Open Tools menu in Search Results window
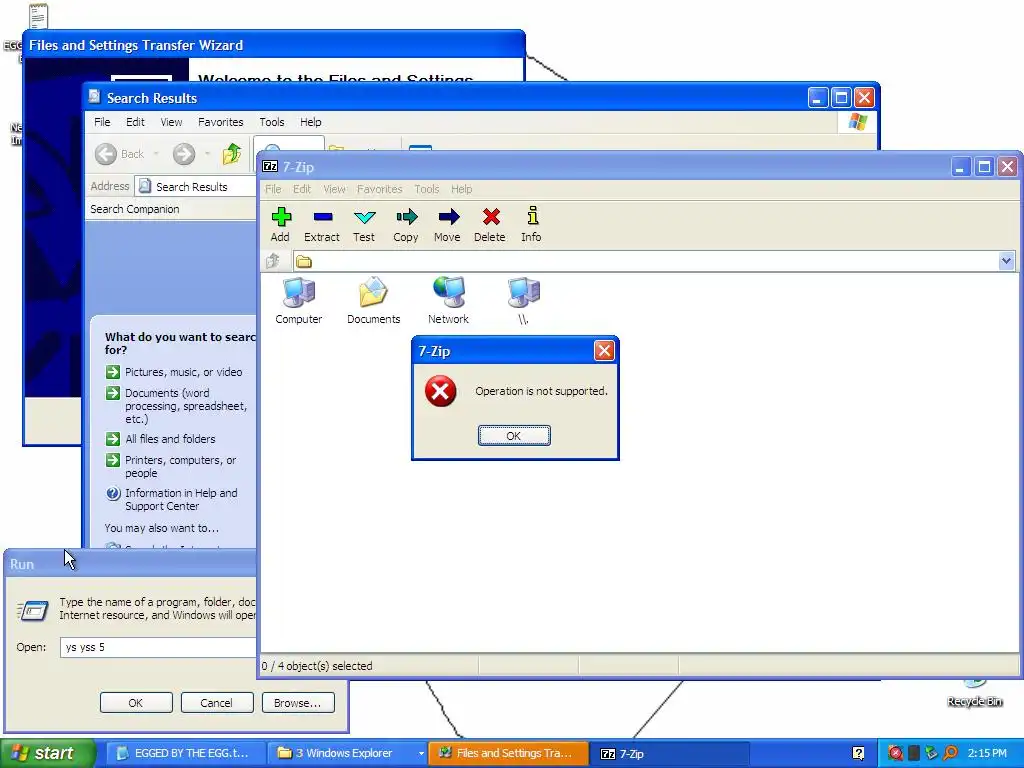 pos(272,122)
